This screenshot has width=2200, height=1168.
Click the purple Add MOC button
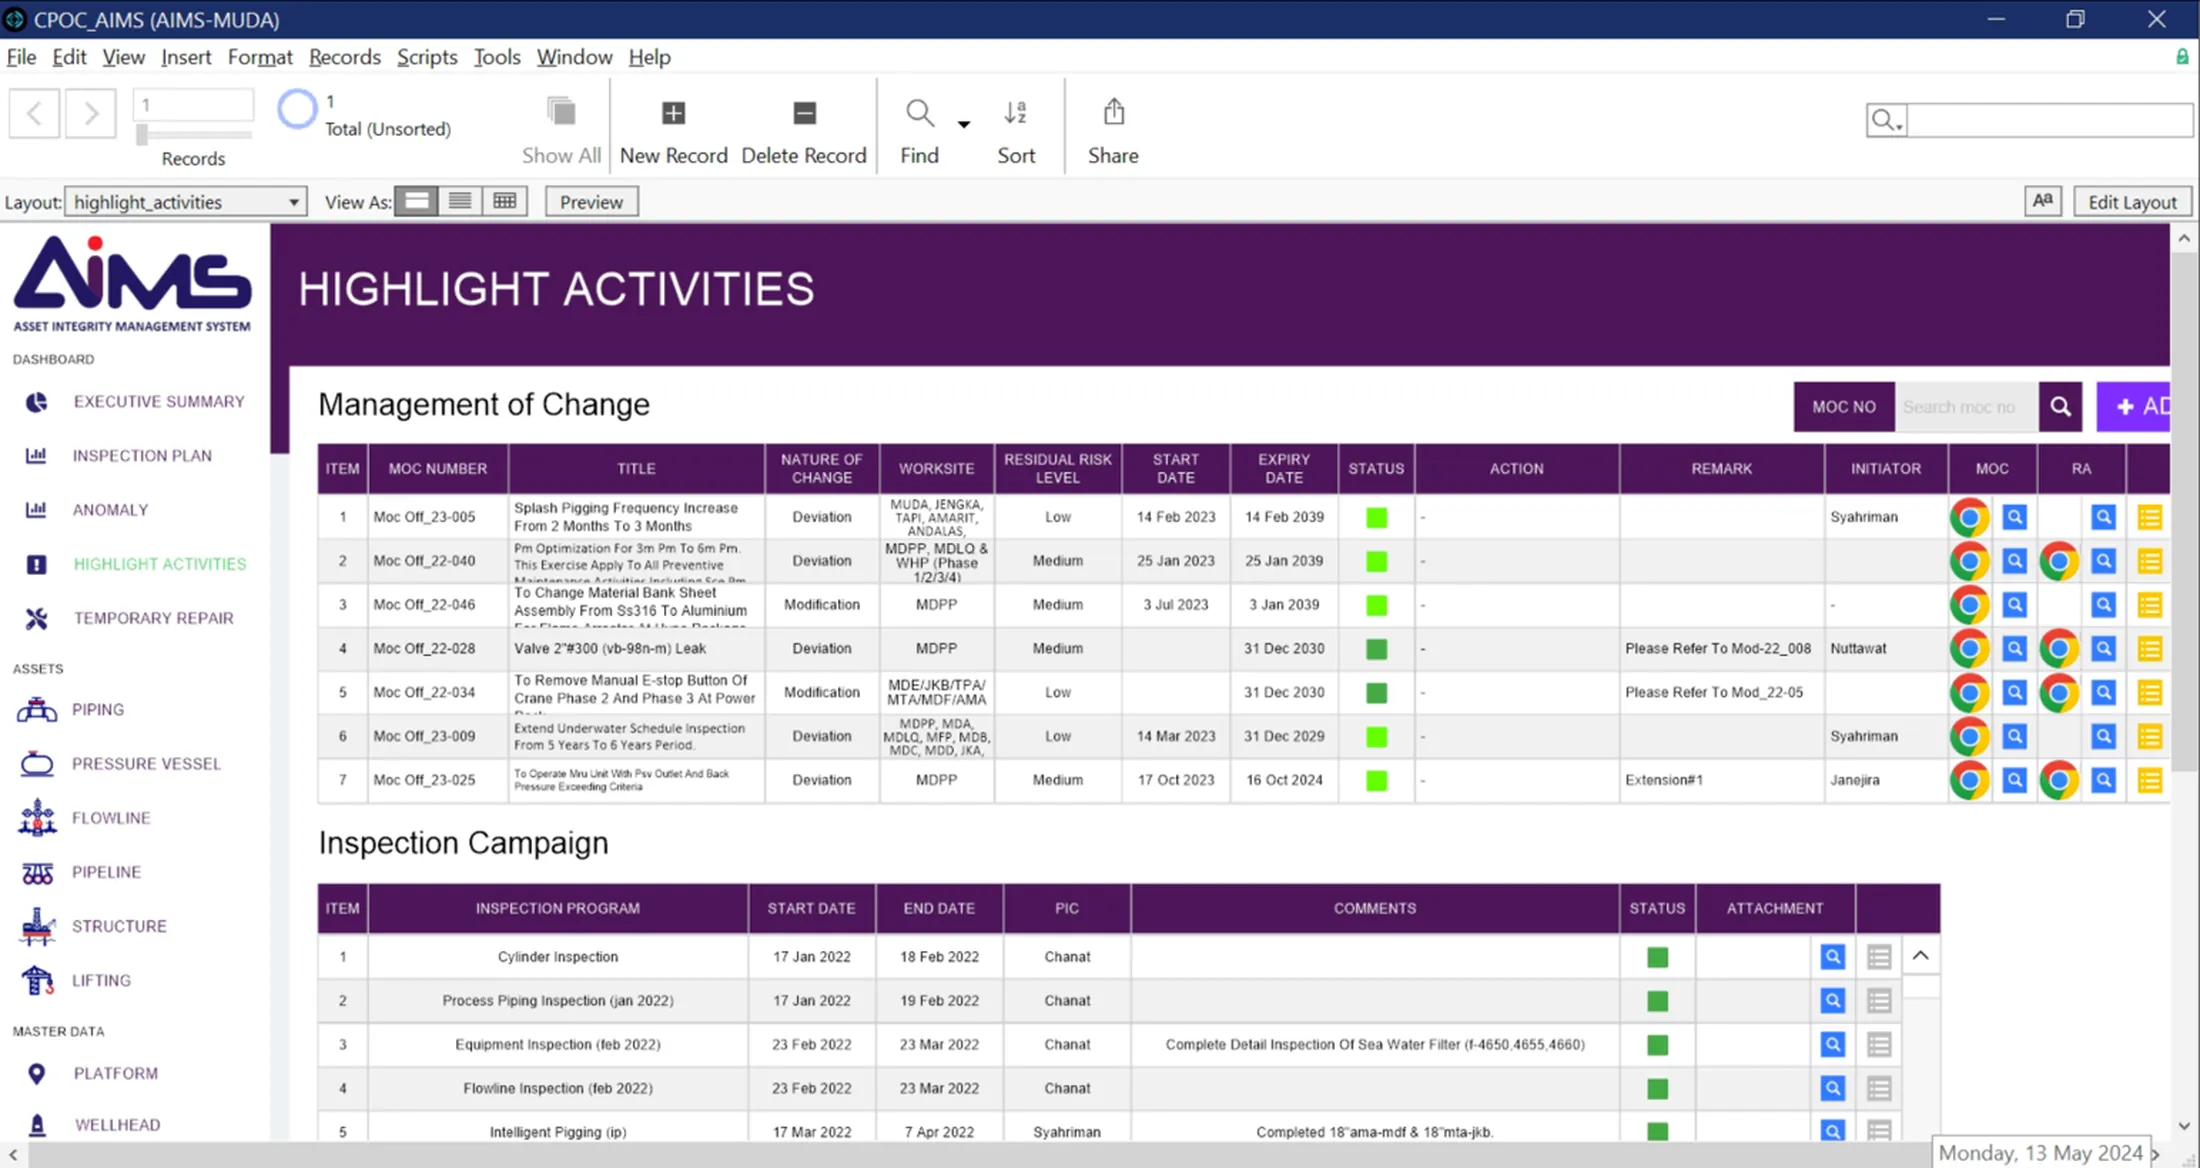click(2134, 407)
